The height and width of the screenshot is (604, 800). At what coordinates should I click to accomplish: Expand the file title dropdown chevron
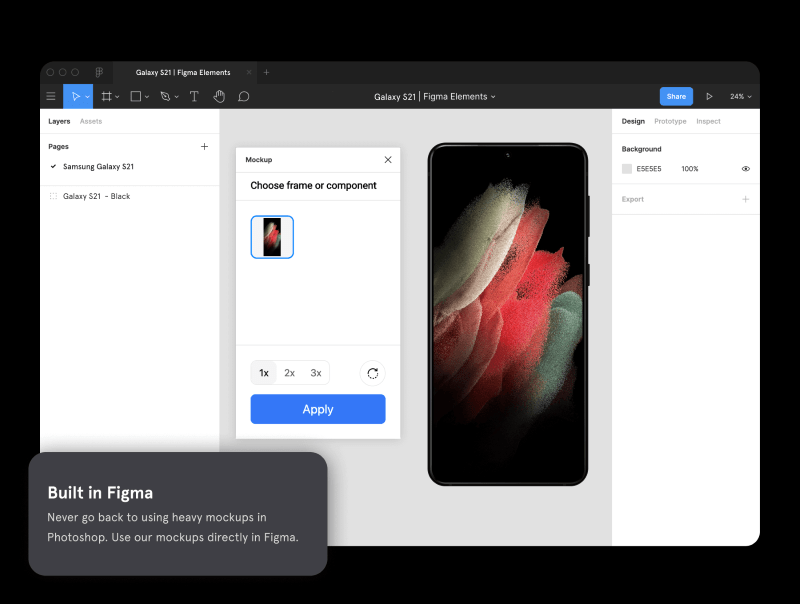(493, 97)
